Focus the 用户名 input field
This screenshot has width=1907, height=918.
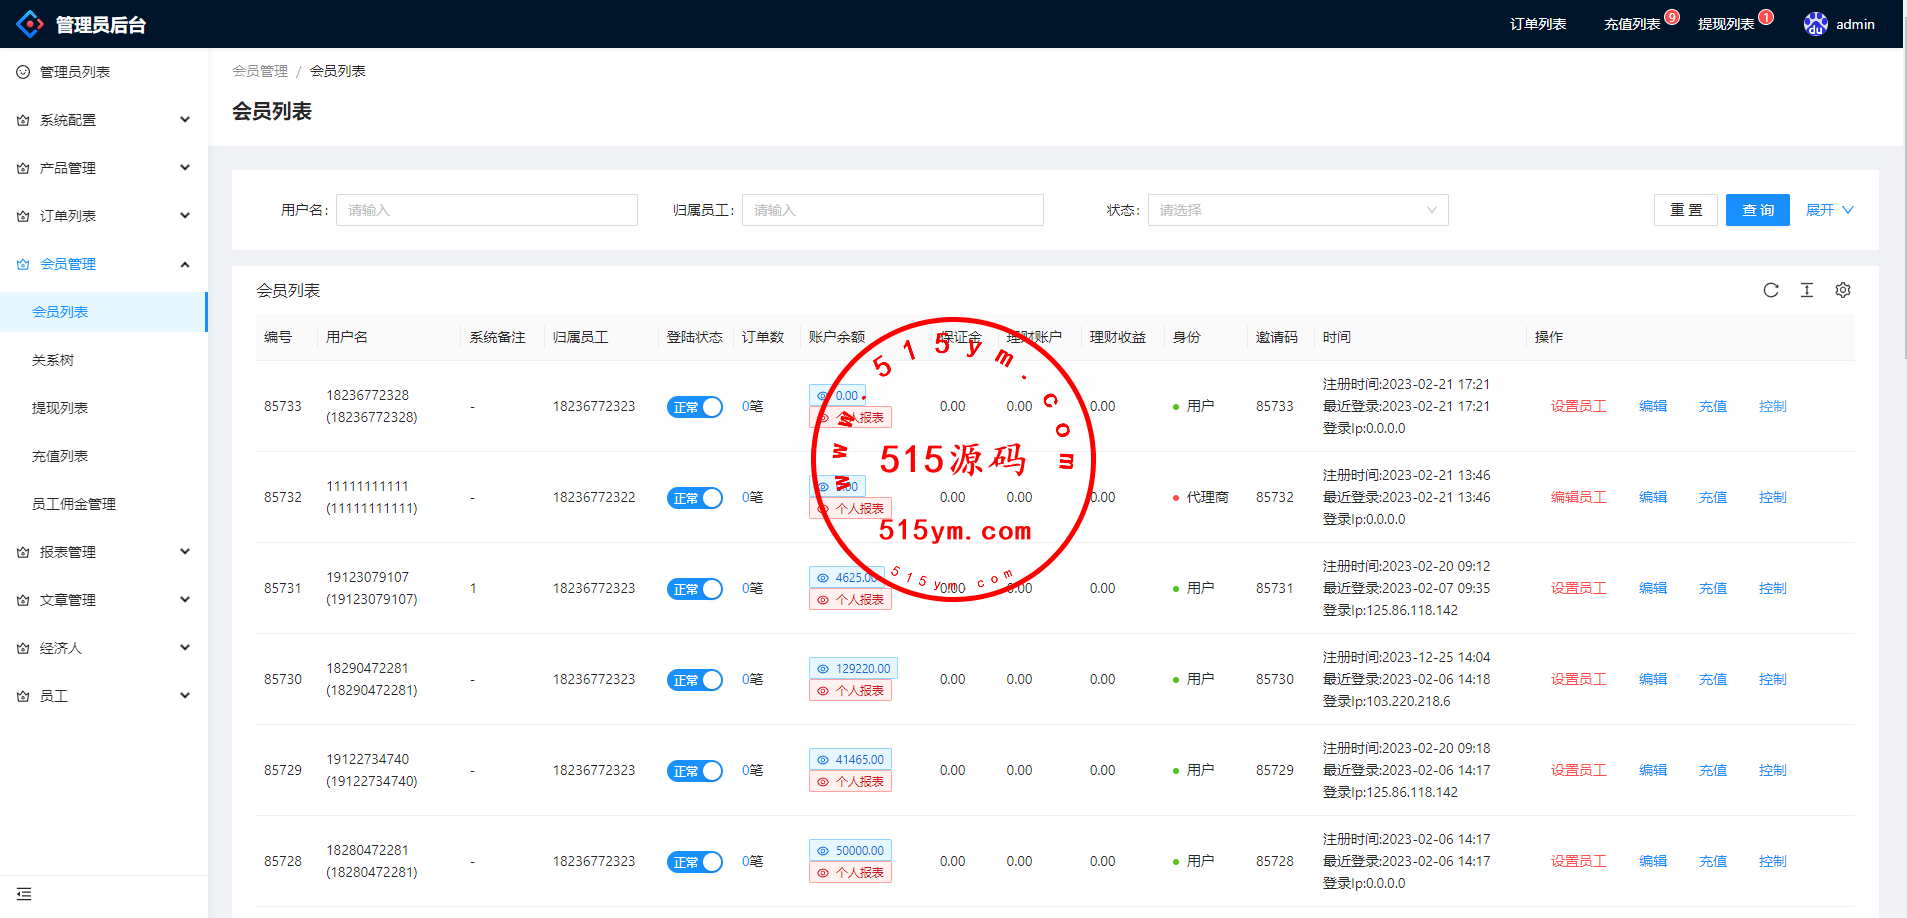point(486,210)
